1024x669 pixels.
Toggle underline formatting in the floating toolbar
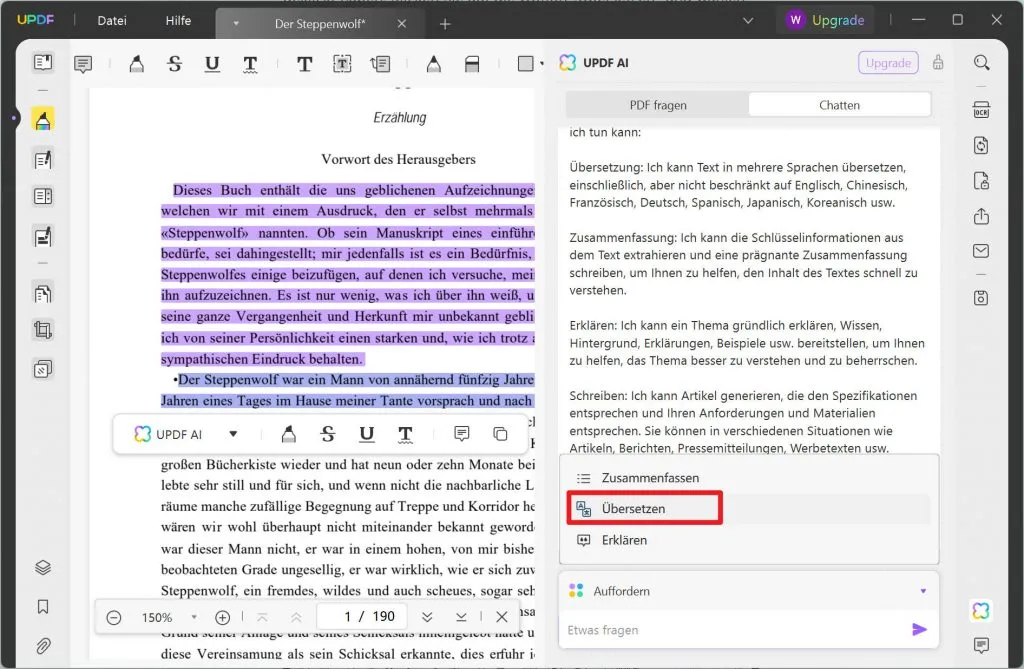pyautogui.click(x=367, y=433)
